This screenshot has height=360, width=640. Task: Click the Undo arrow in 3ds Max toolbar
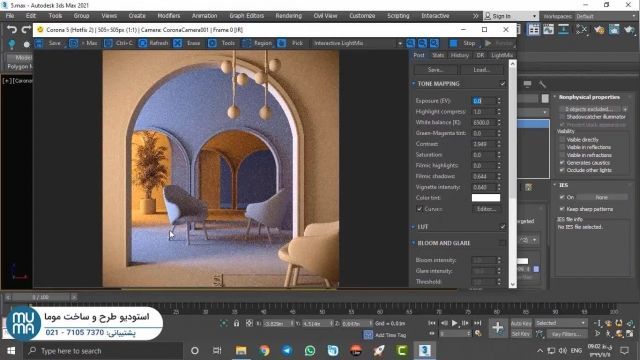[x=12, y=29]
